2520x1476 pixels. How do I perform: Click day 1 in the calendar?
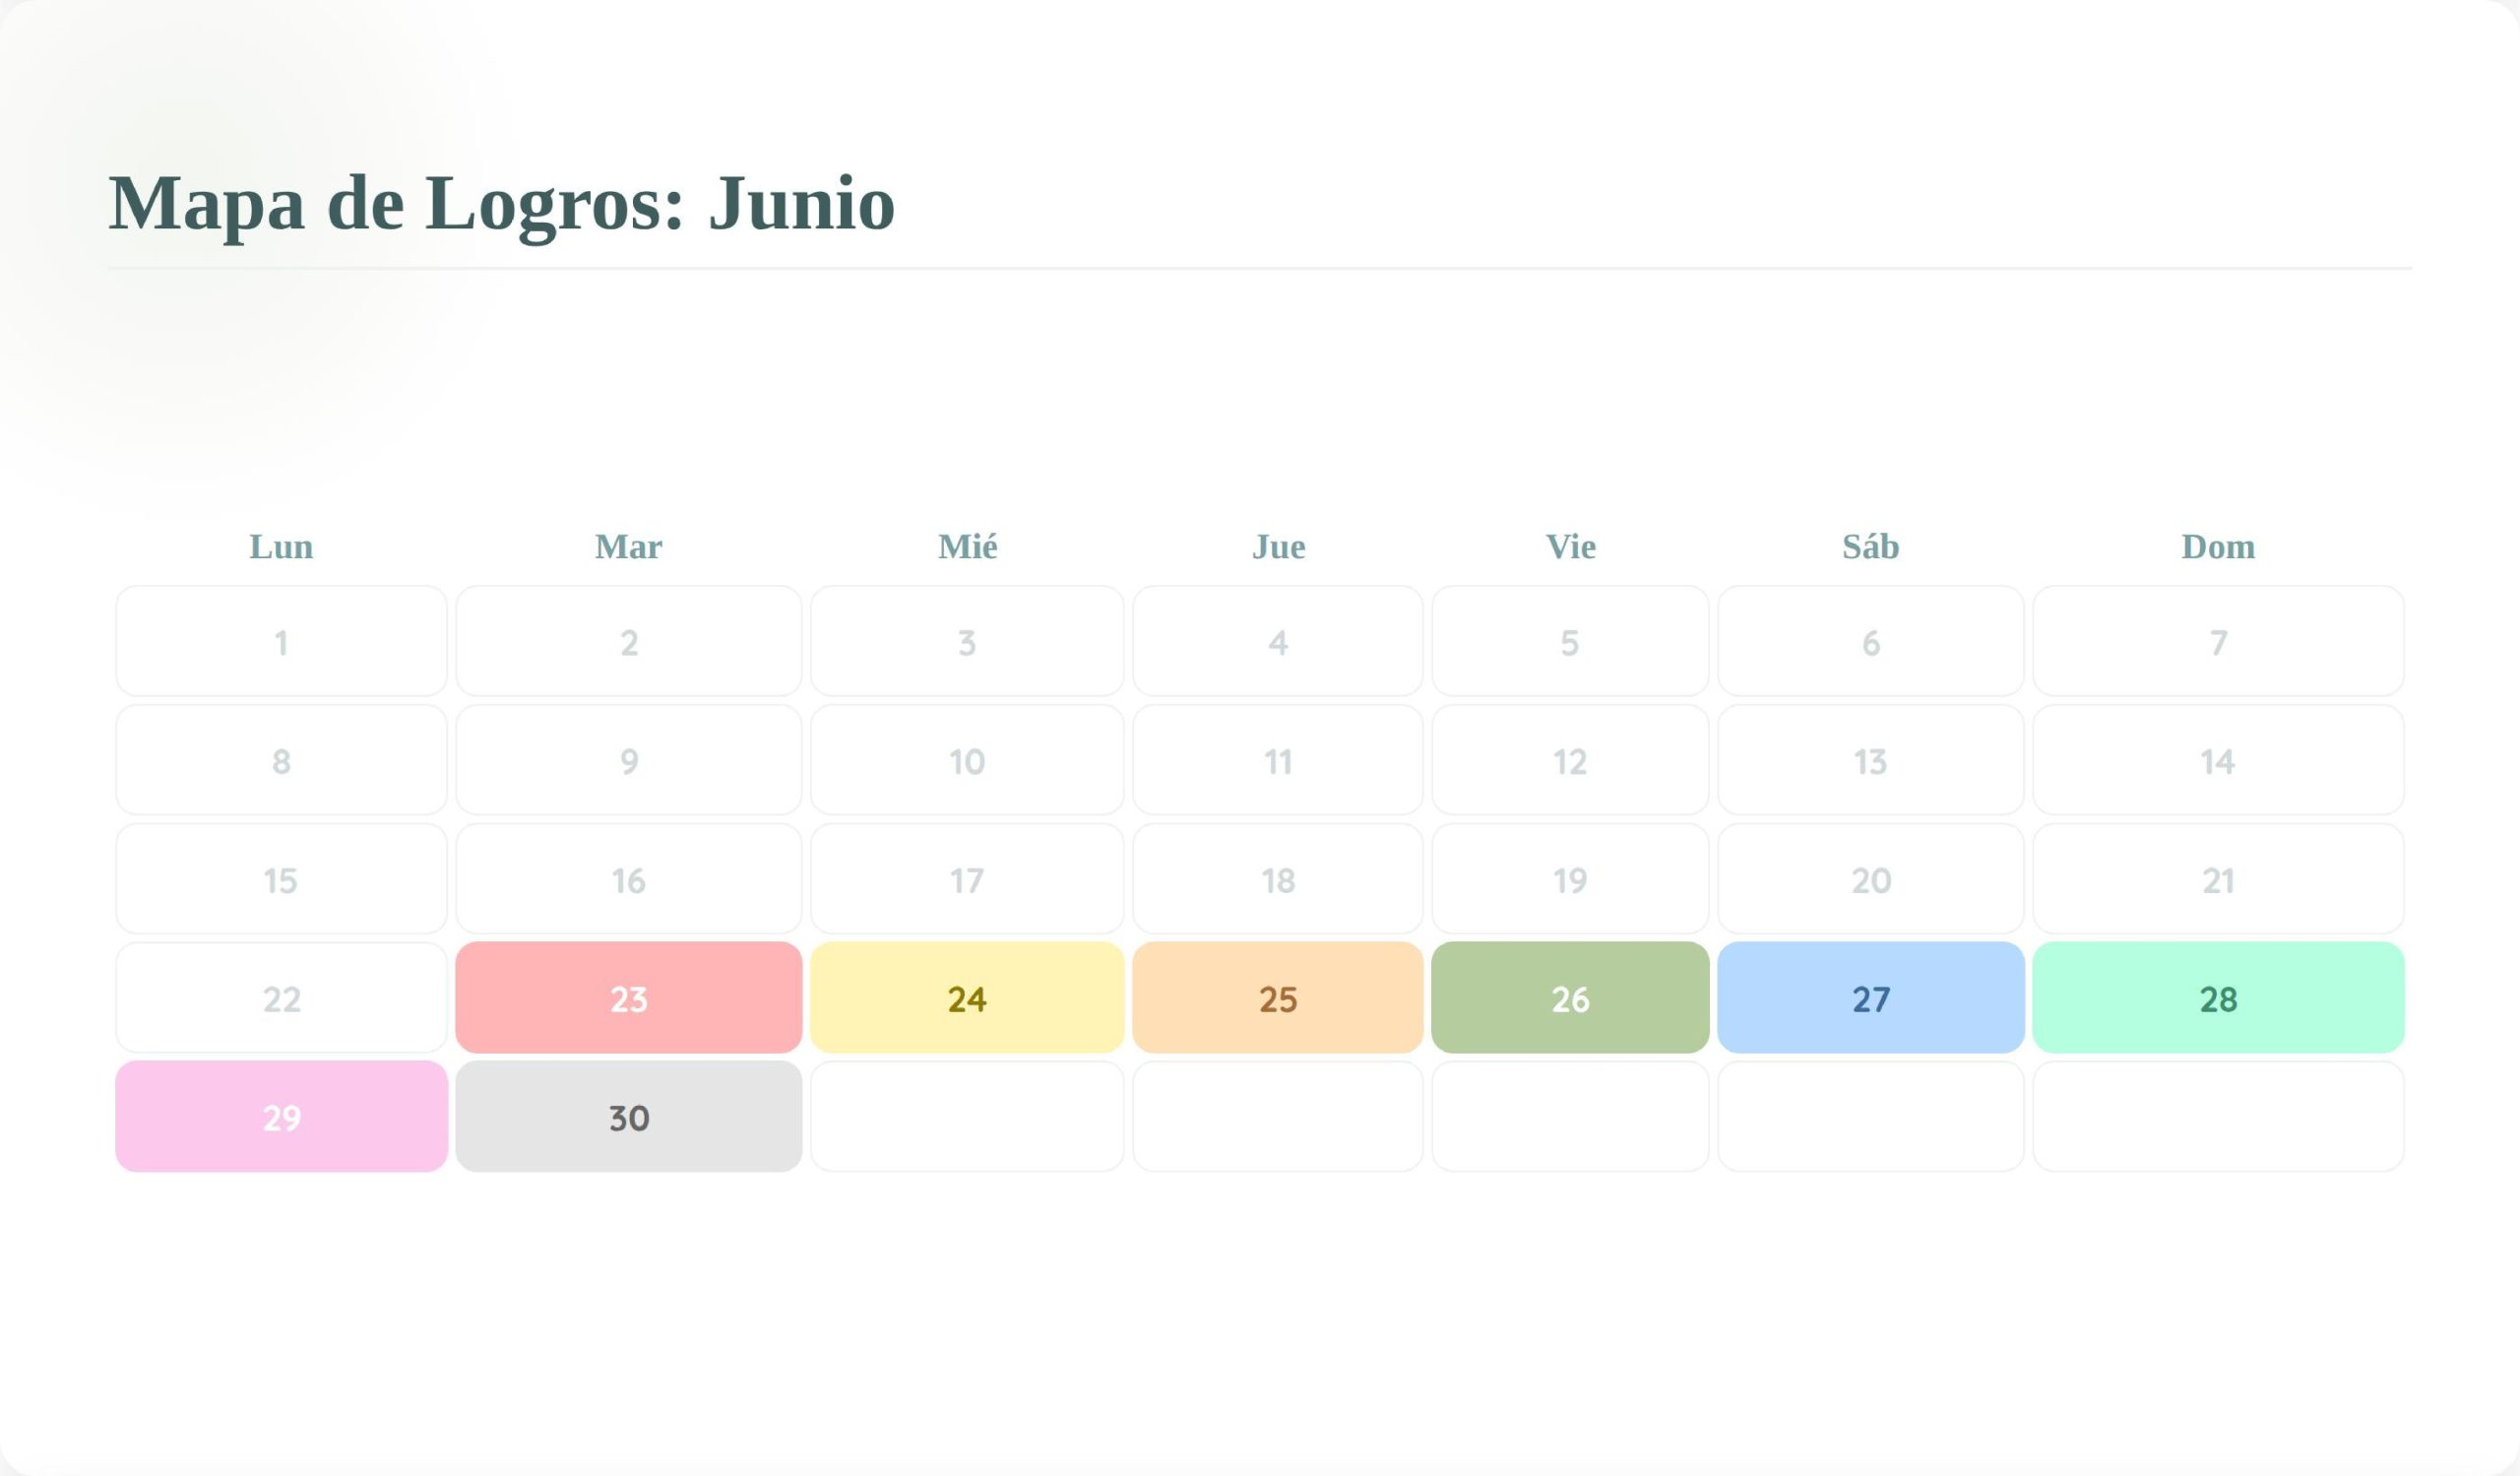pyautogui.click(x=281, y=641)
